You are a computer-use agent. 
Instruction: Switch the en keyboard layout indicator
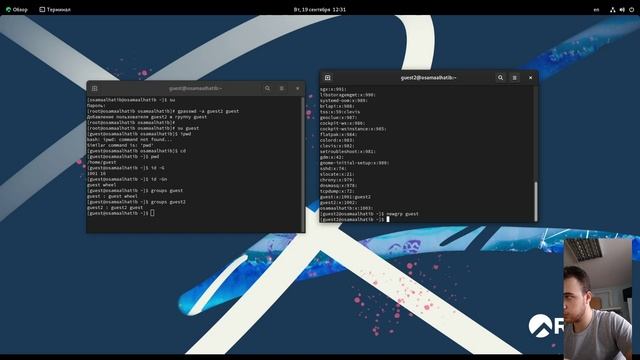[596, 9]
